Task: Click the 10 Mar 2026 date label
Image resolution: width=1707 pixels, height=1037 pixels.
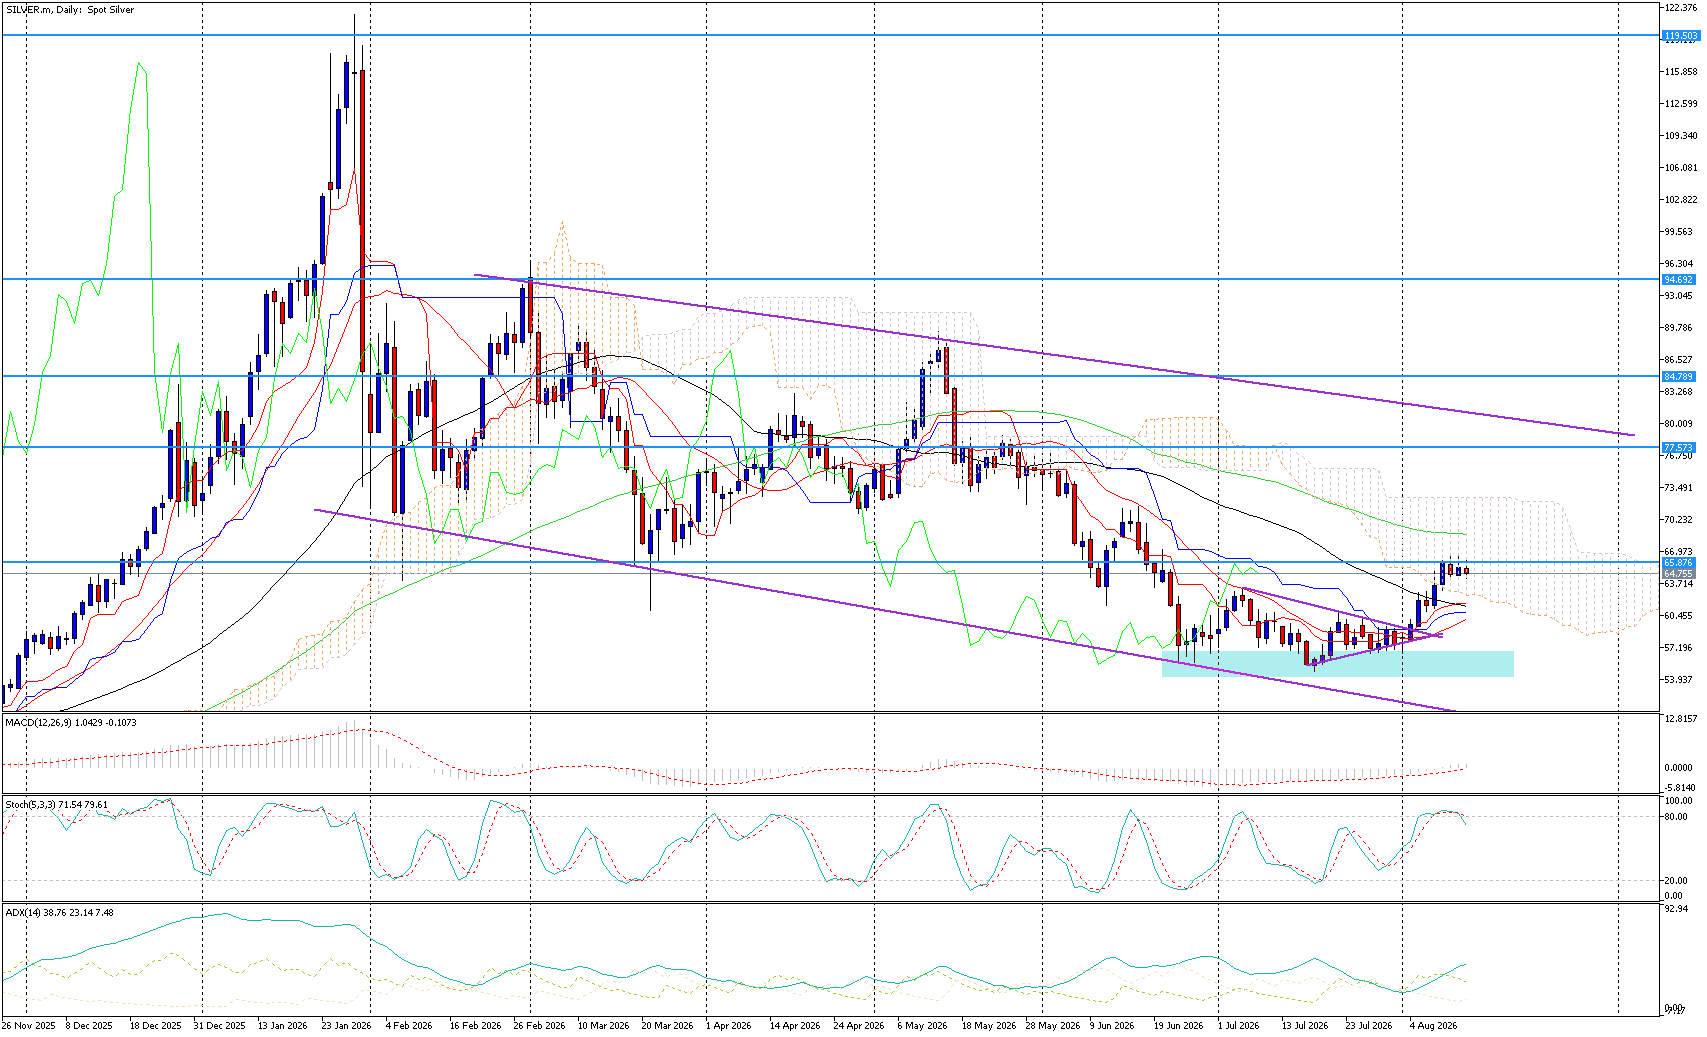Action: (x=603, y=1026)
